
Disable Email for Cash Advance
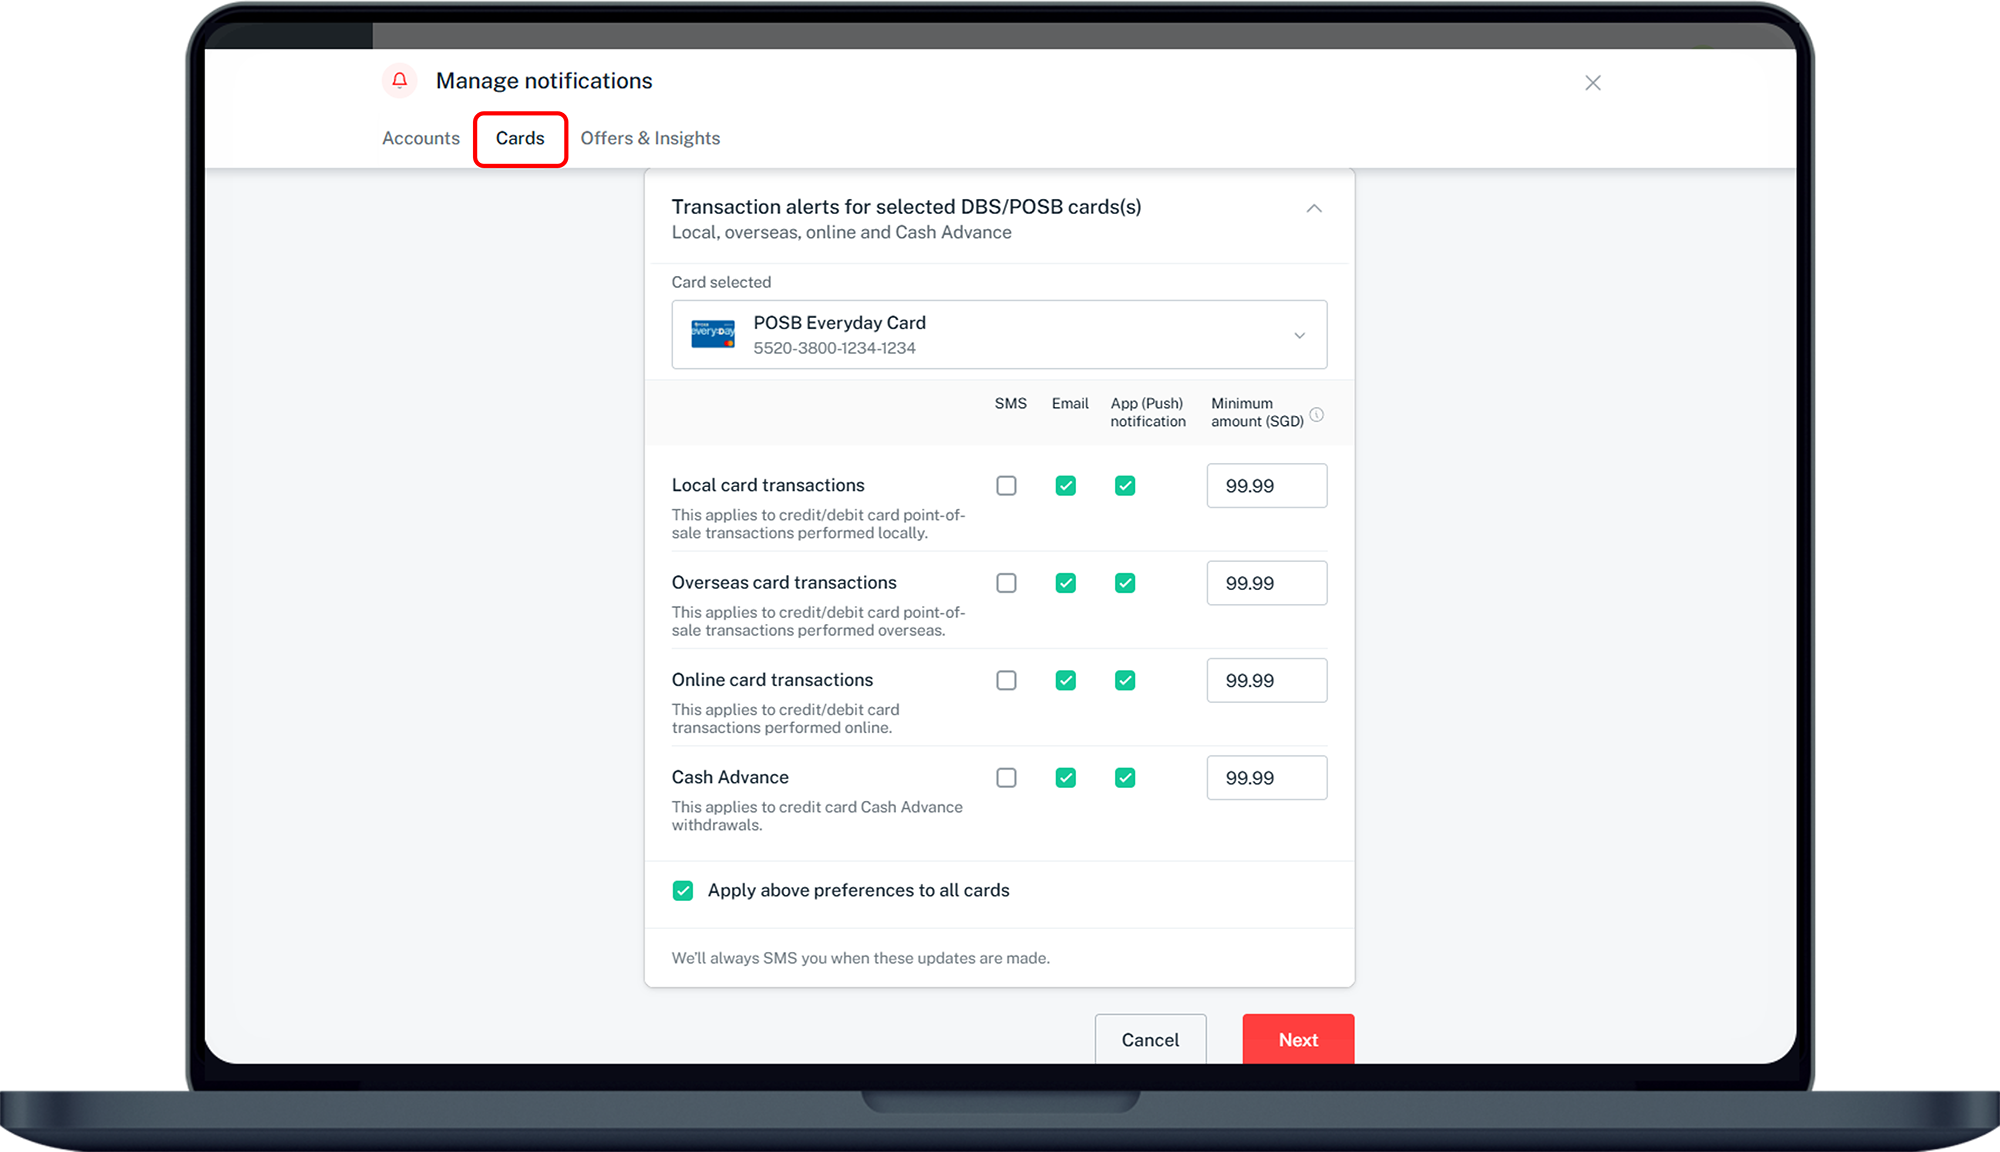(x=1065, y=778)
